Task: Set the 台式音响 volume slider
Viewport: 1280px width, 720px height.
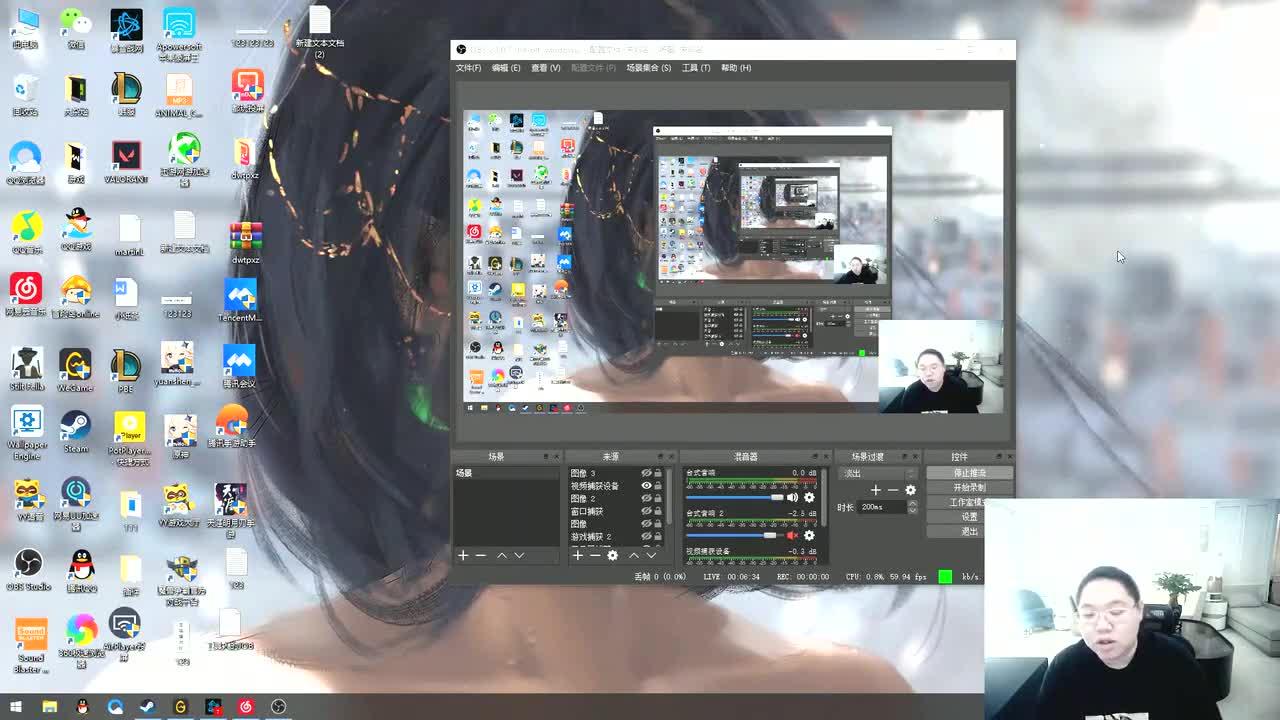Action: (735, 497)
